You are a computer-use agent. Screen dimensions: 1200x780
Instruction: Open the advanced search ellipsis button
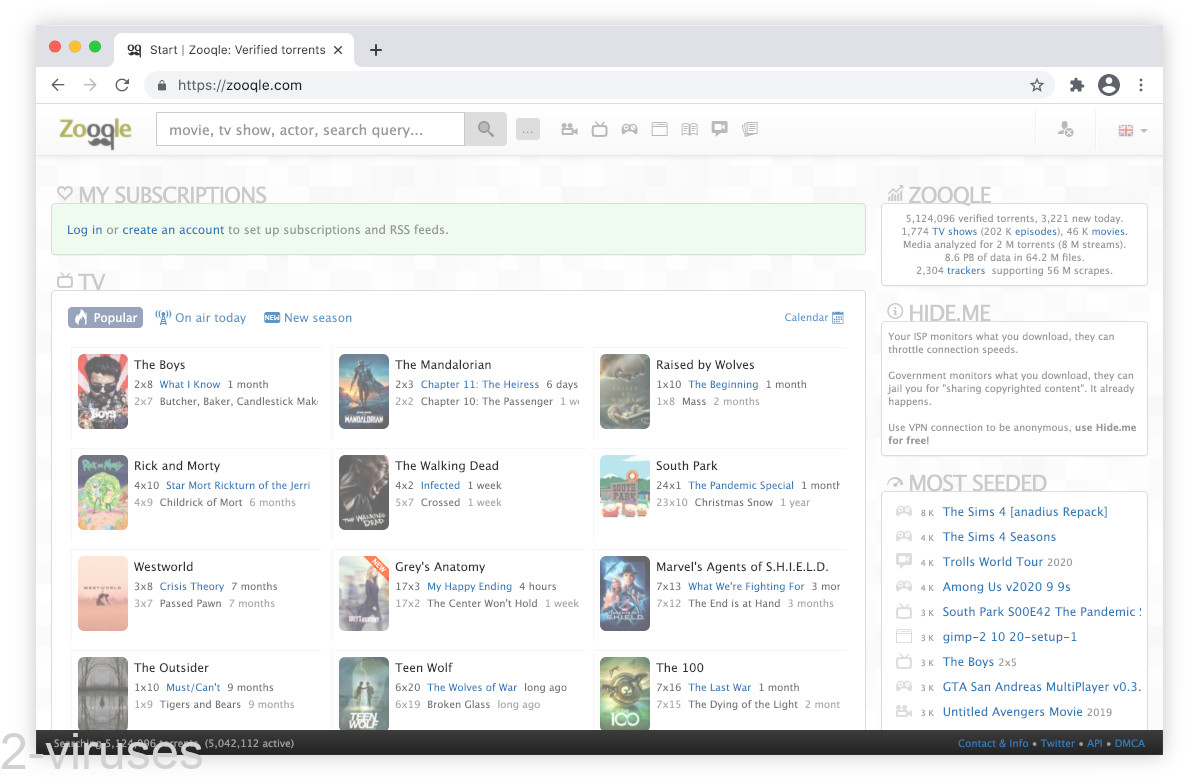click(528, 129)
